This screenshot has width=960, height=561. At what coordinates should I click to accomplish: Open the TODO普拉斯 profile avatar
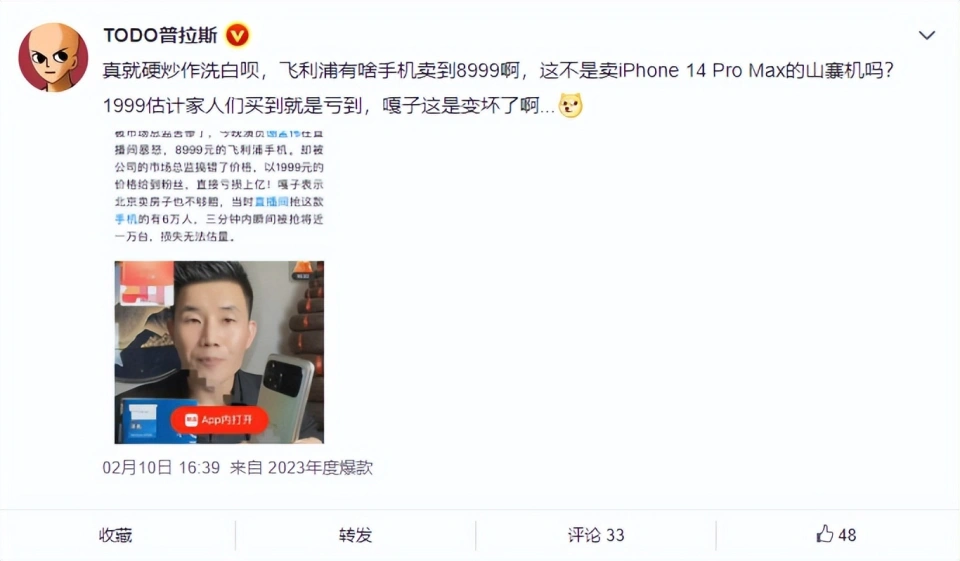coord(53,57)
